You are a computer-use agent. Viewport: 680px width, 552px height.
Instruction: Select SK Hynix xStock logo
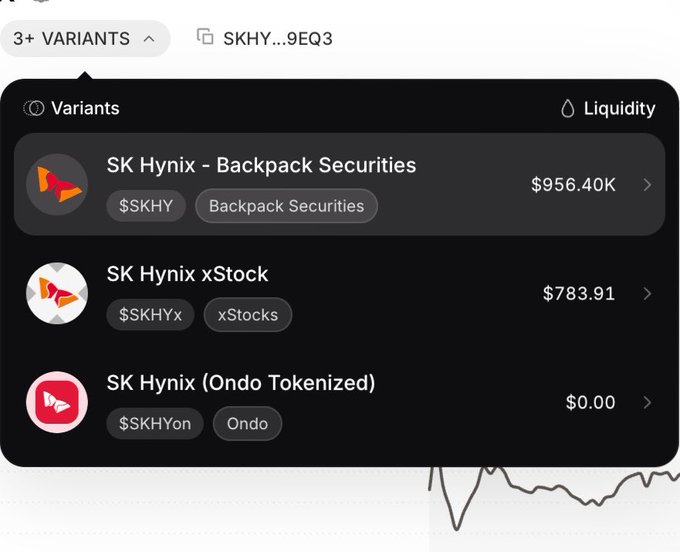pos(57,294)
